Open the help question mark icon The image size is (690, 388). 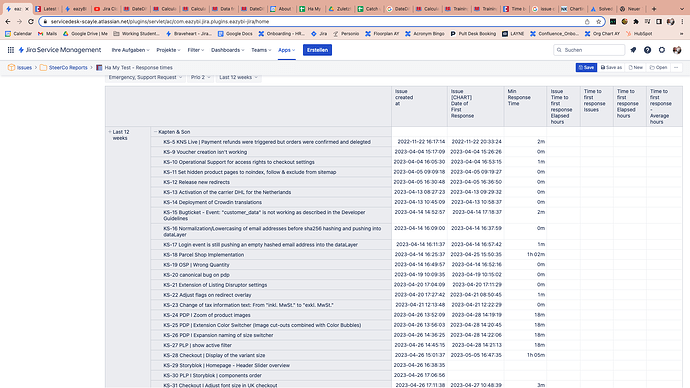click(x=647, y=50)
